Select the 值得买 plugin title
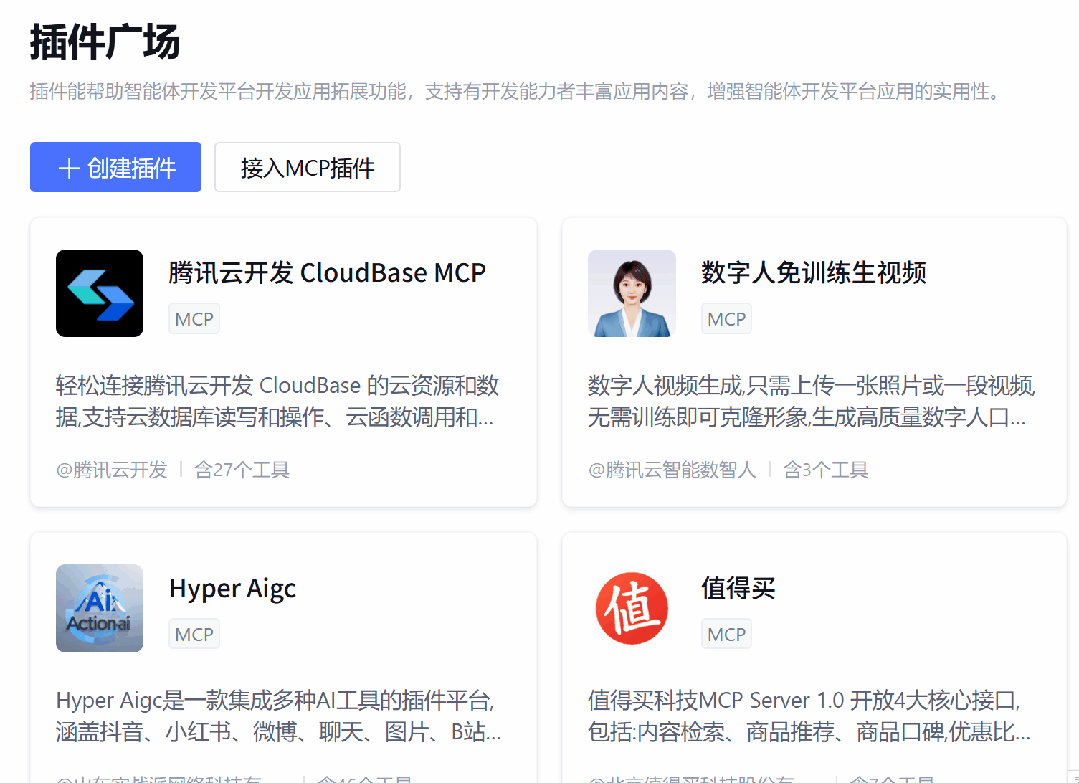 pyautogui.click(x=738, y=588)
